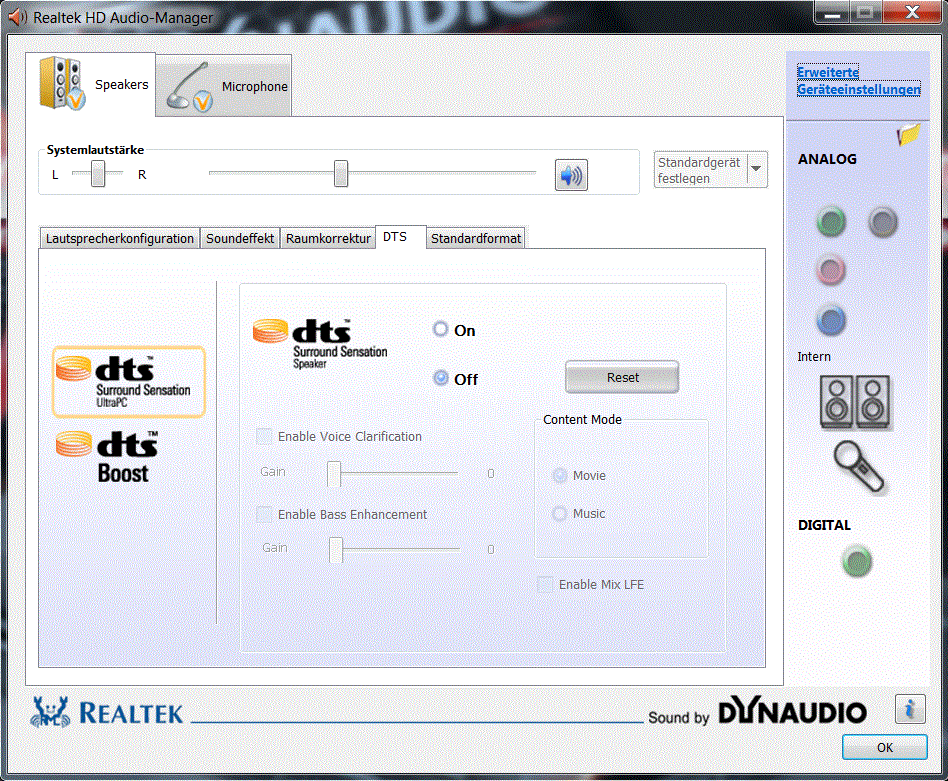The height and width of the screenshot is (781, 948).
Task: Click the Systemlautstärke label
Action: coord(95,150)
